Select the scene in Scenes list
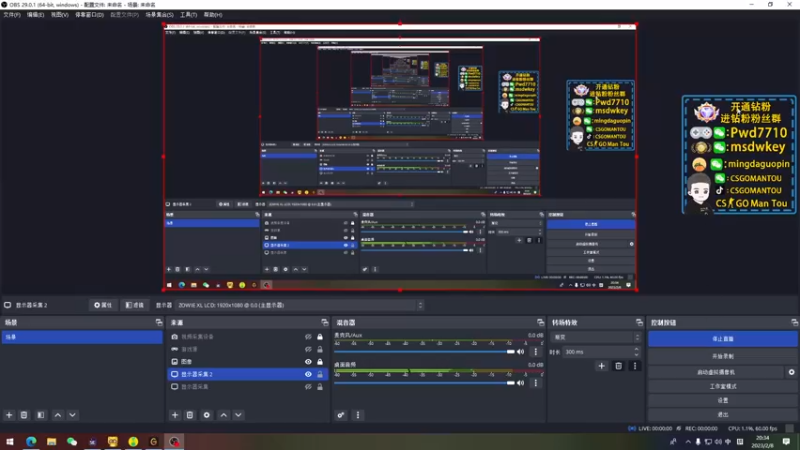Image resolution: width=800 pixels, height=450 pixels. coord(82,337)
